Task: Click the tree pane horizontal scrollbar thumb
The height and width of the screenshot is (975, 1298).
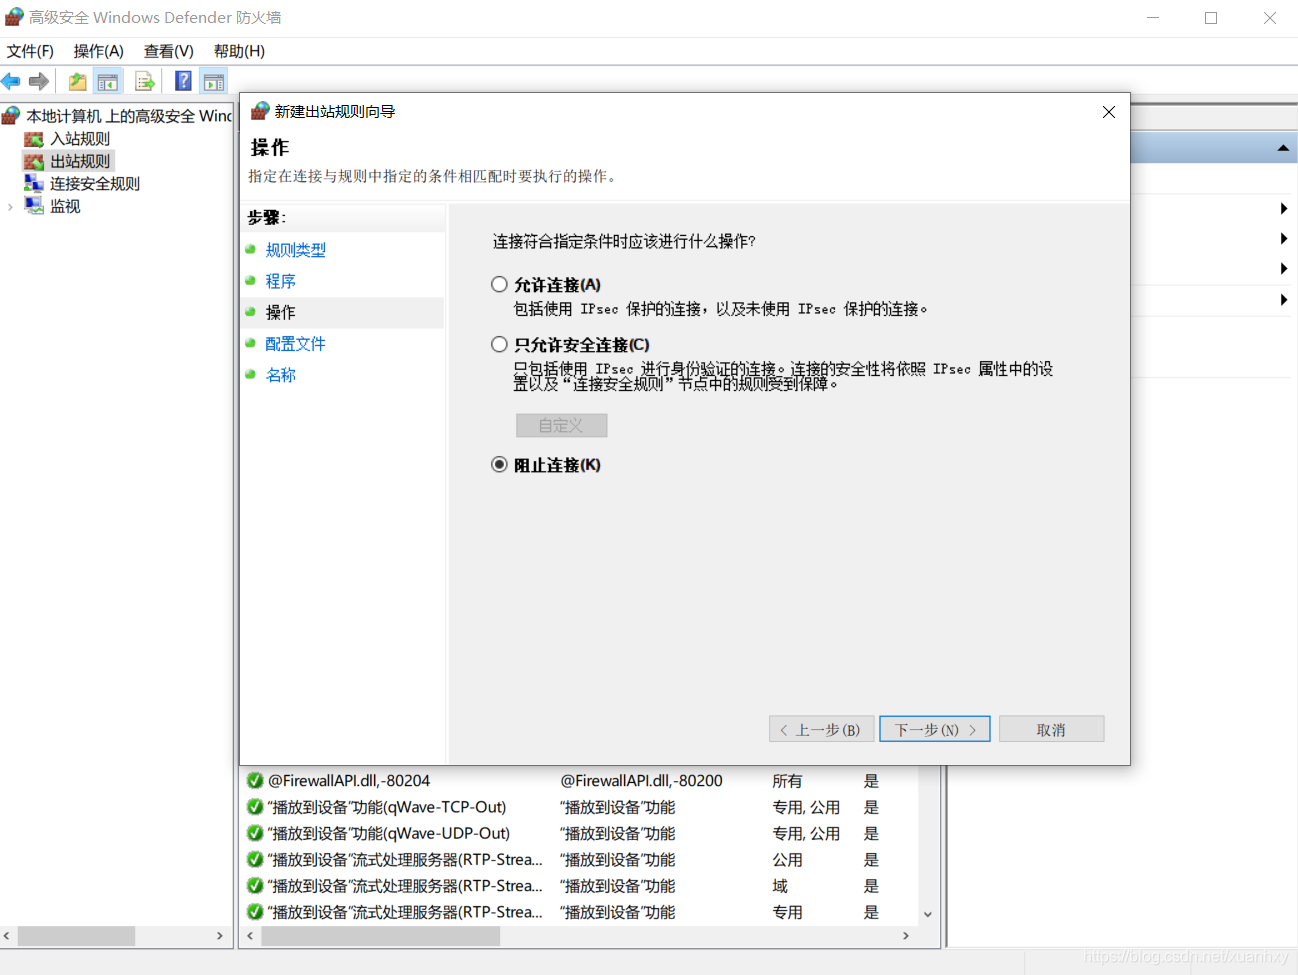Action: tap(77, 936)
